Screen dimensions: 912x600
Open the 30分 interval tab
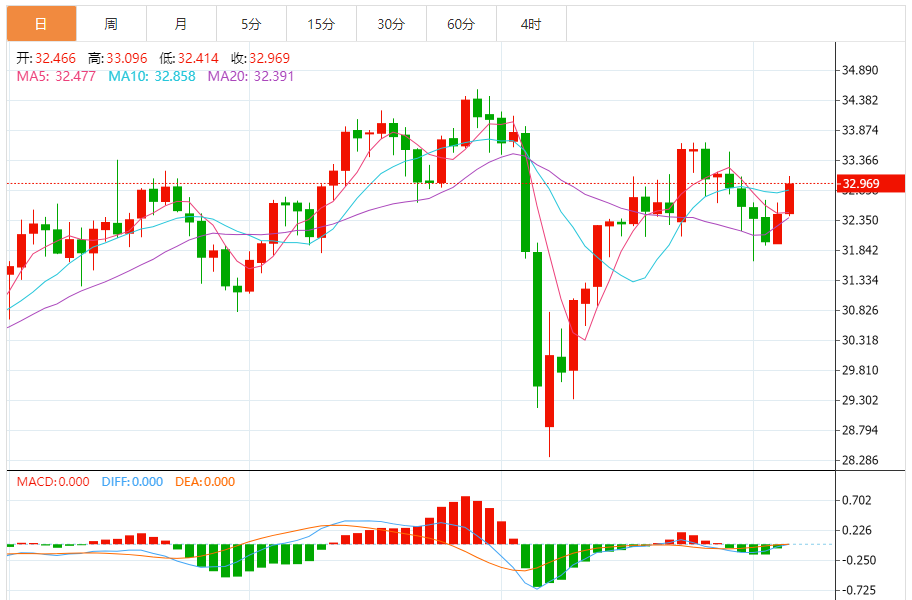pos(391,24)
